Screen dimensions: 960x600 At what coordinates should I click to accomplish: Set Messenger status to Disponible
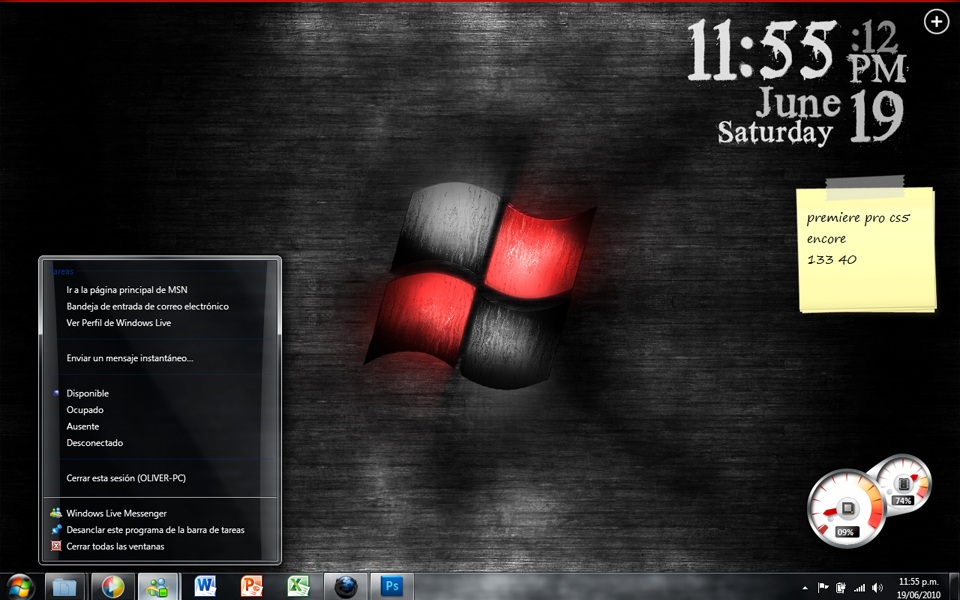(86, 393)
